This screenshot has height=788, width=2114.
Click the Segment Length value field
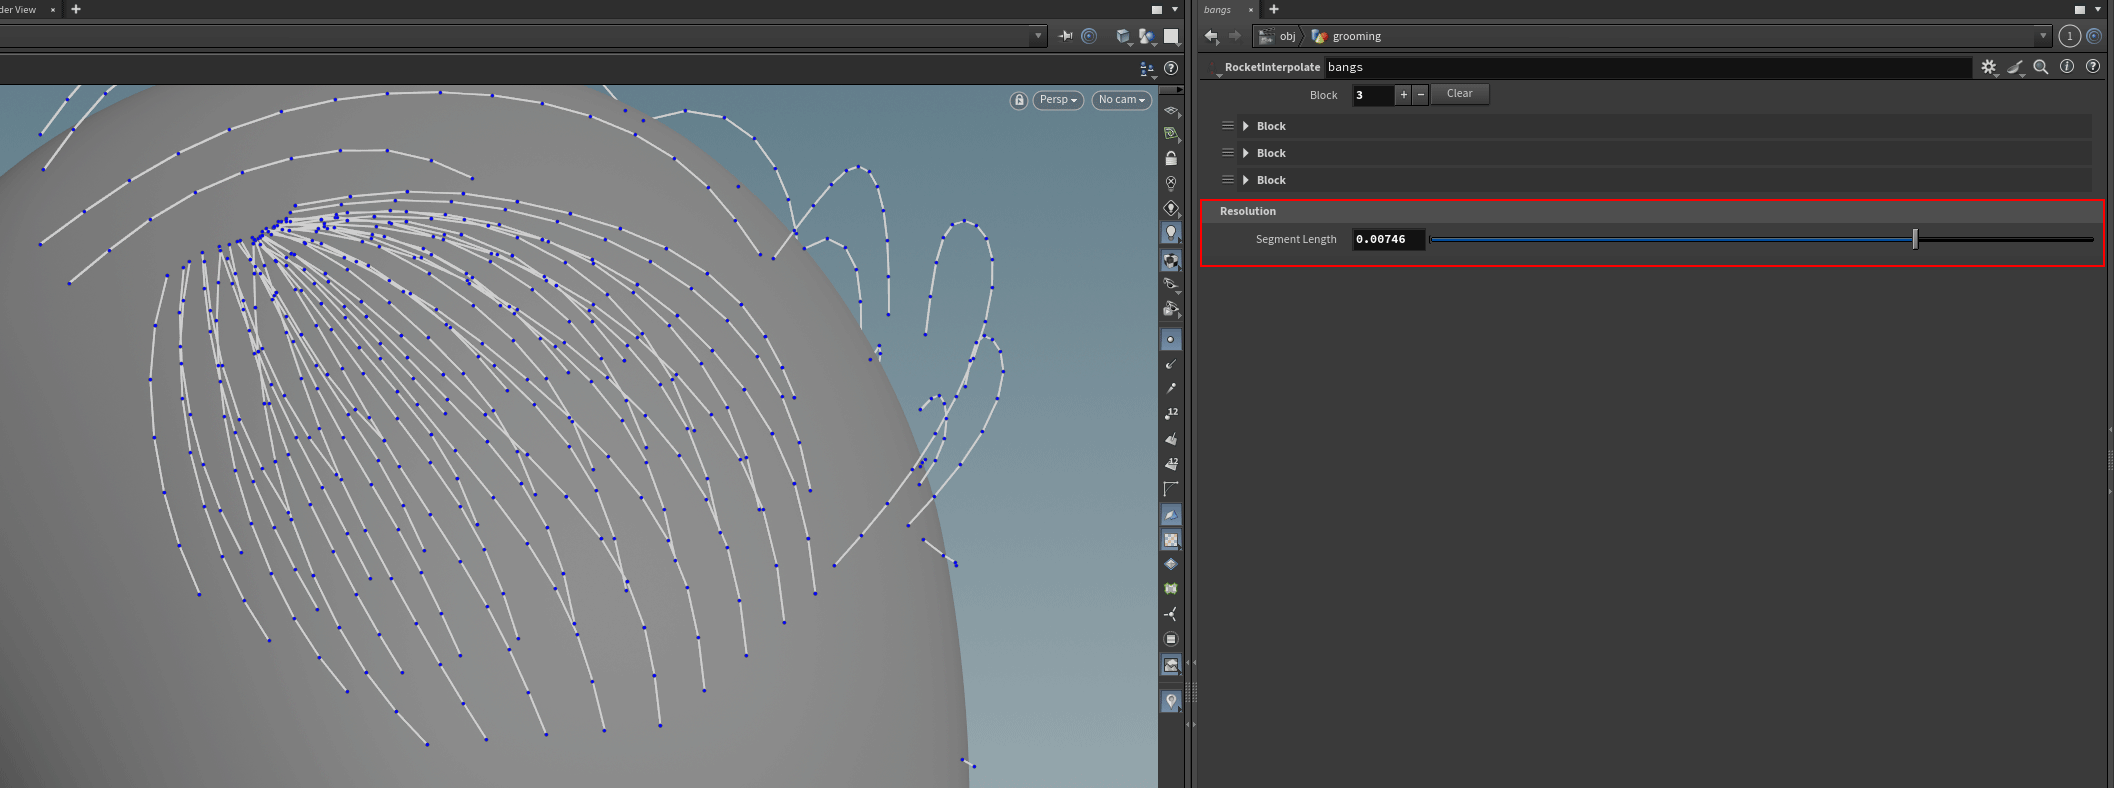pyautogui.click(x=1388, y=239)
